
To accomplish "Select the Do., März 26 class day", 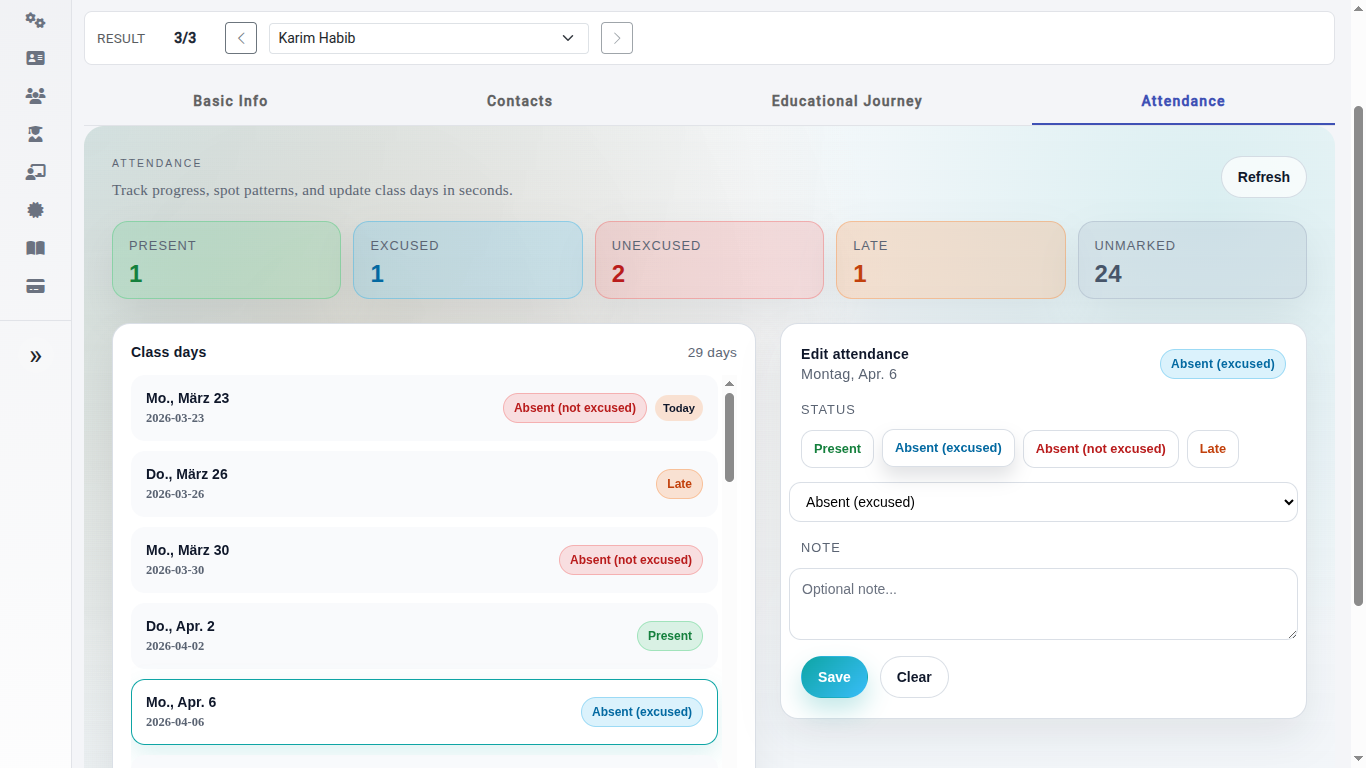I will click(424, 484).
